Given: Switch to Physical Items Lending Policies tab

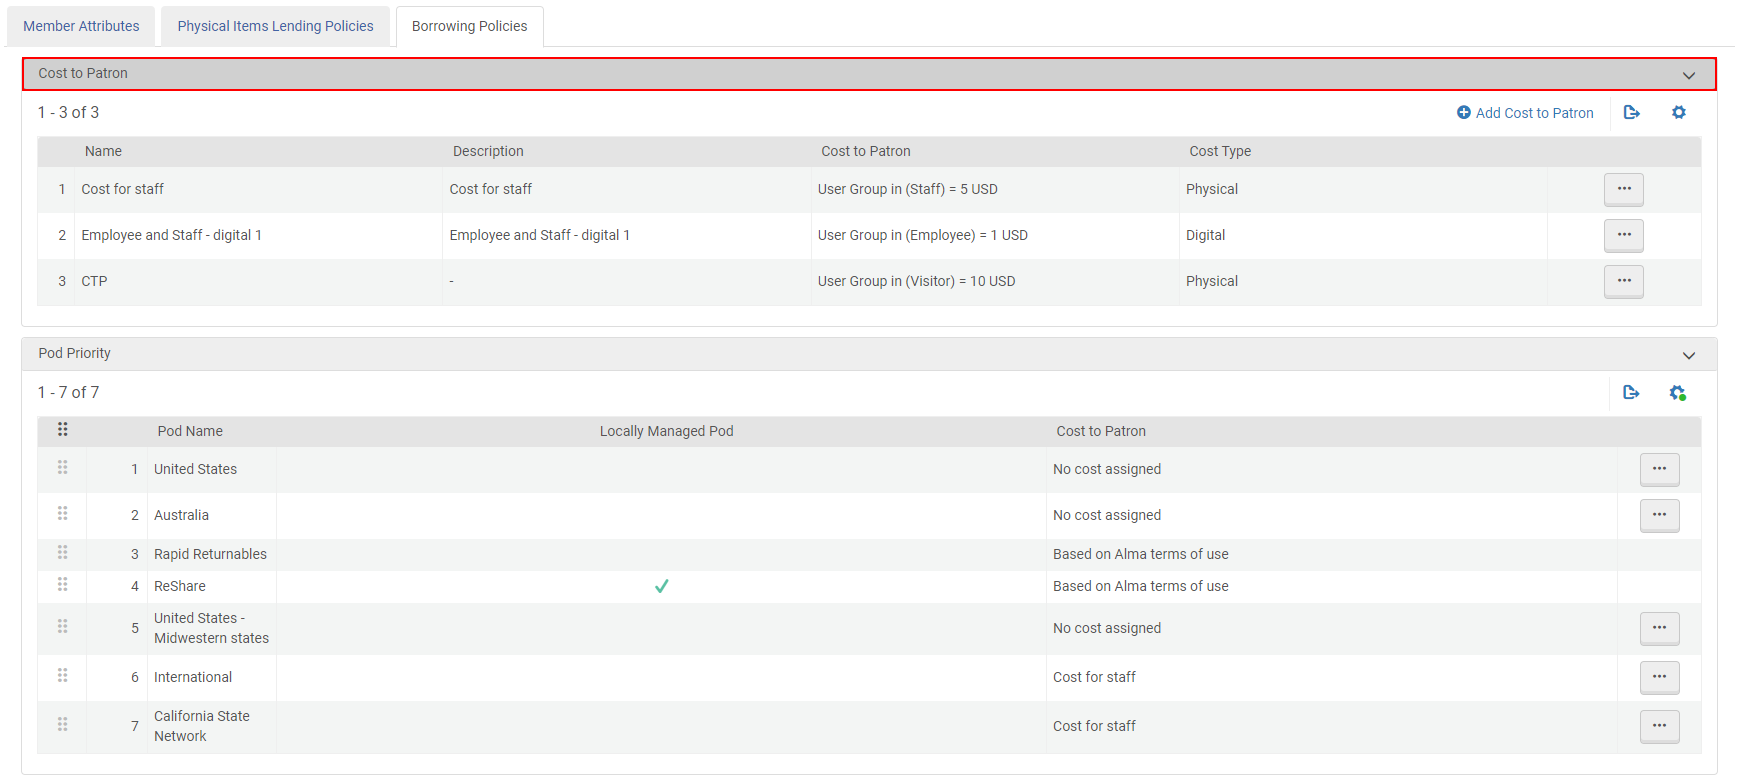Looking at the screenshot, I should [275, 26].
